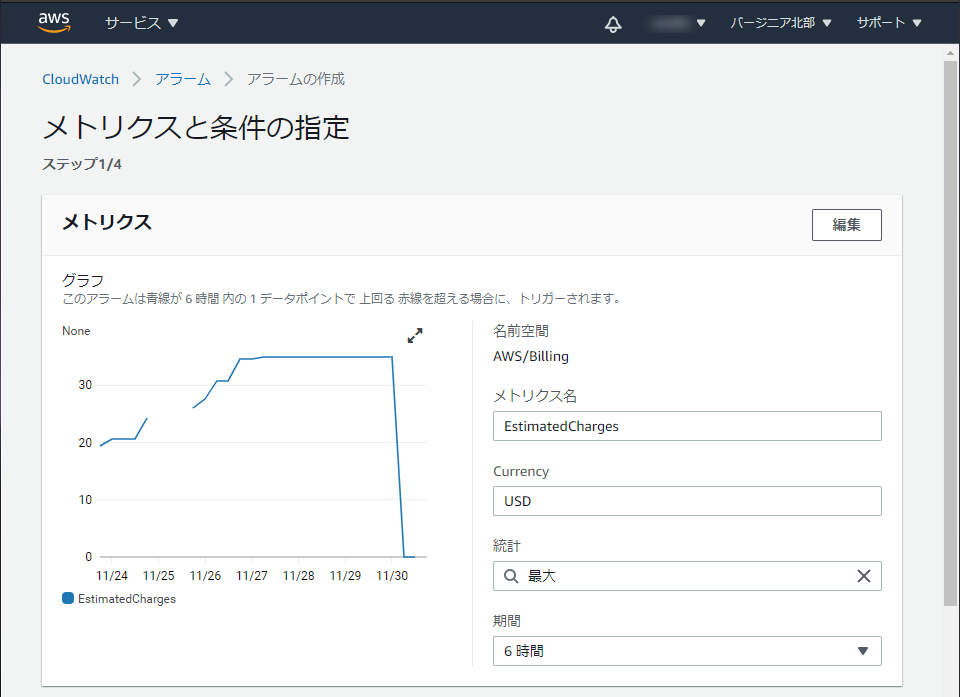Click the AWS/Billing namespace value
Viewport: 960px width, 697px height.
(x=531, y=356)
